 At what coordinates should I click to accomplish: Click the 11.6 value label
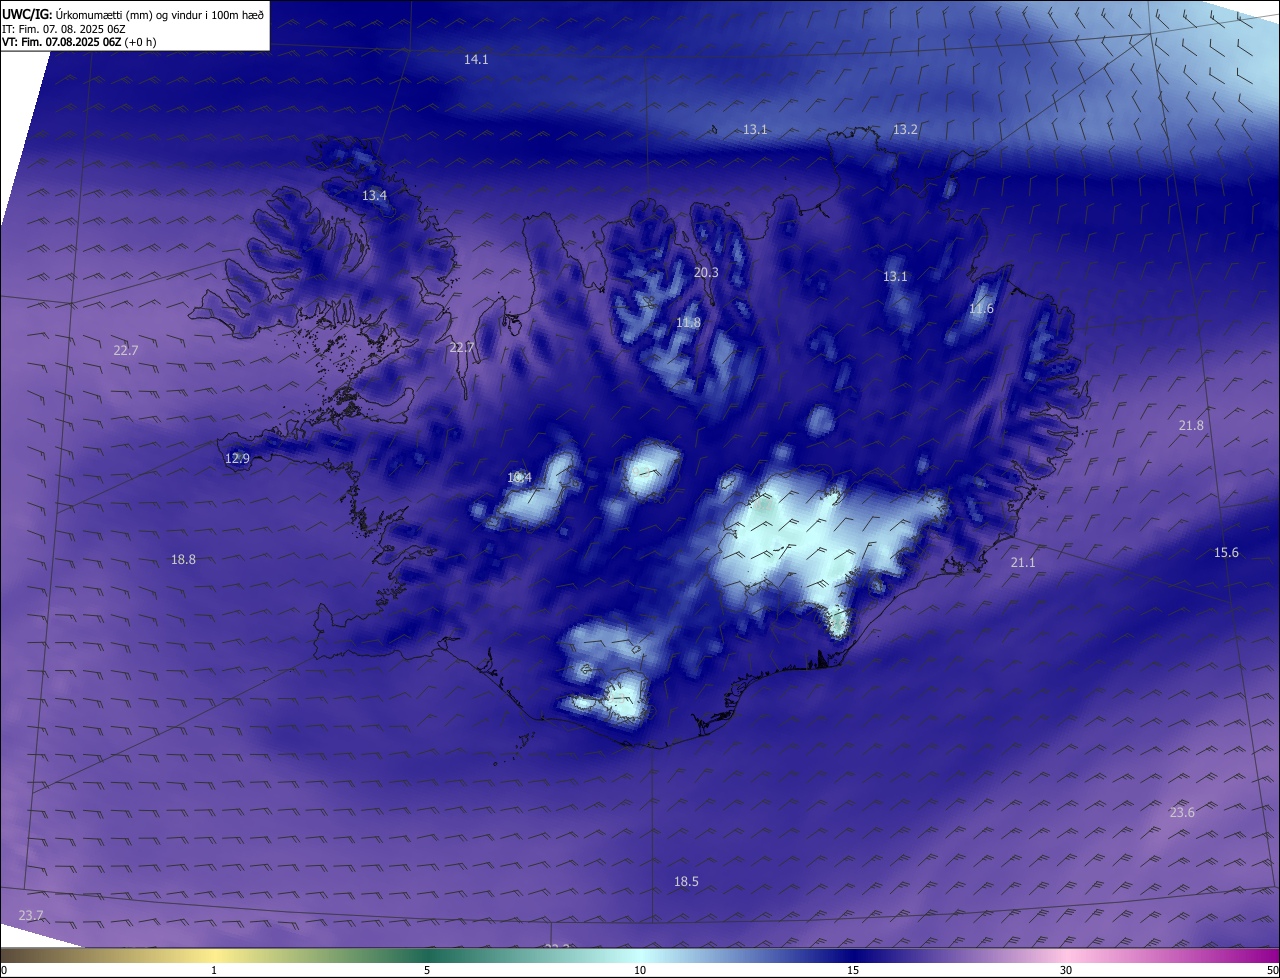(981, 309)
